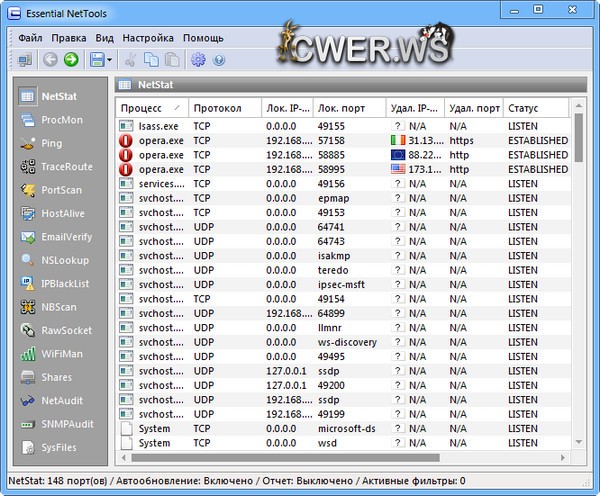Sort by the Процесс column header
This screenshot has height=496, width=600.
150,107
